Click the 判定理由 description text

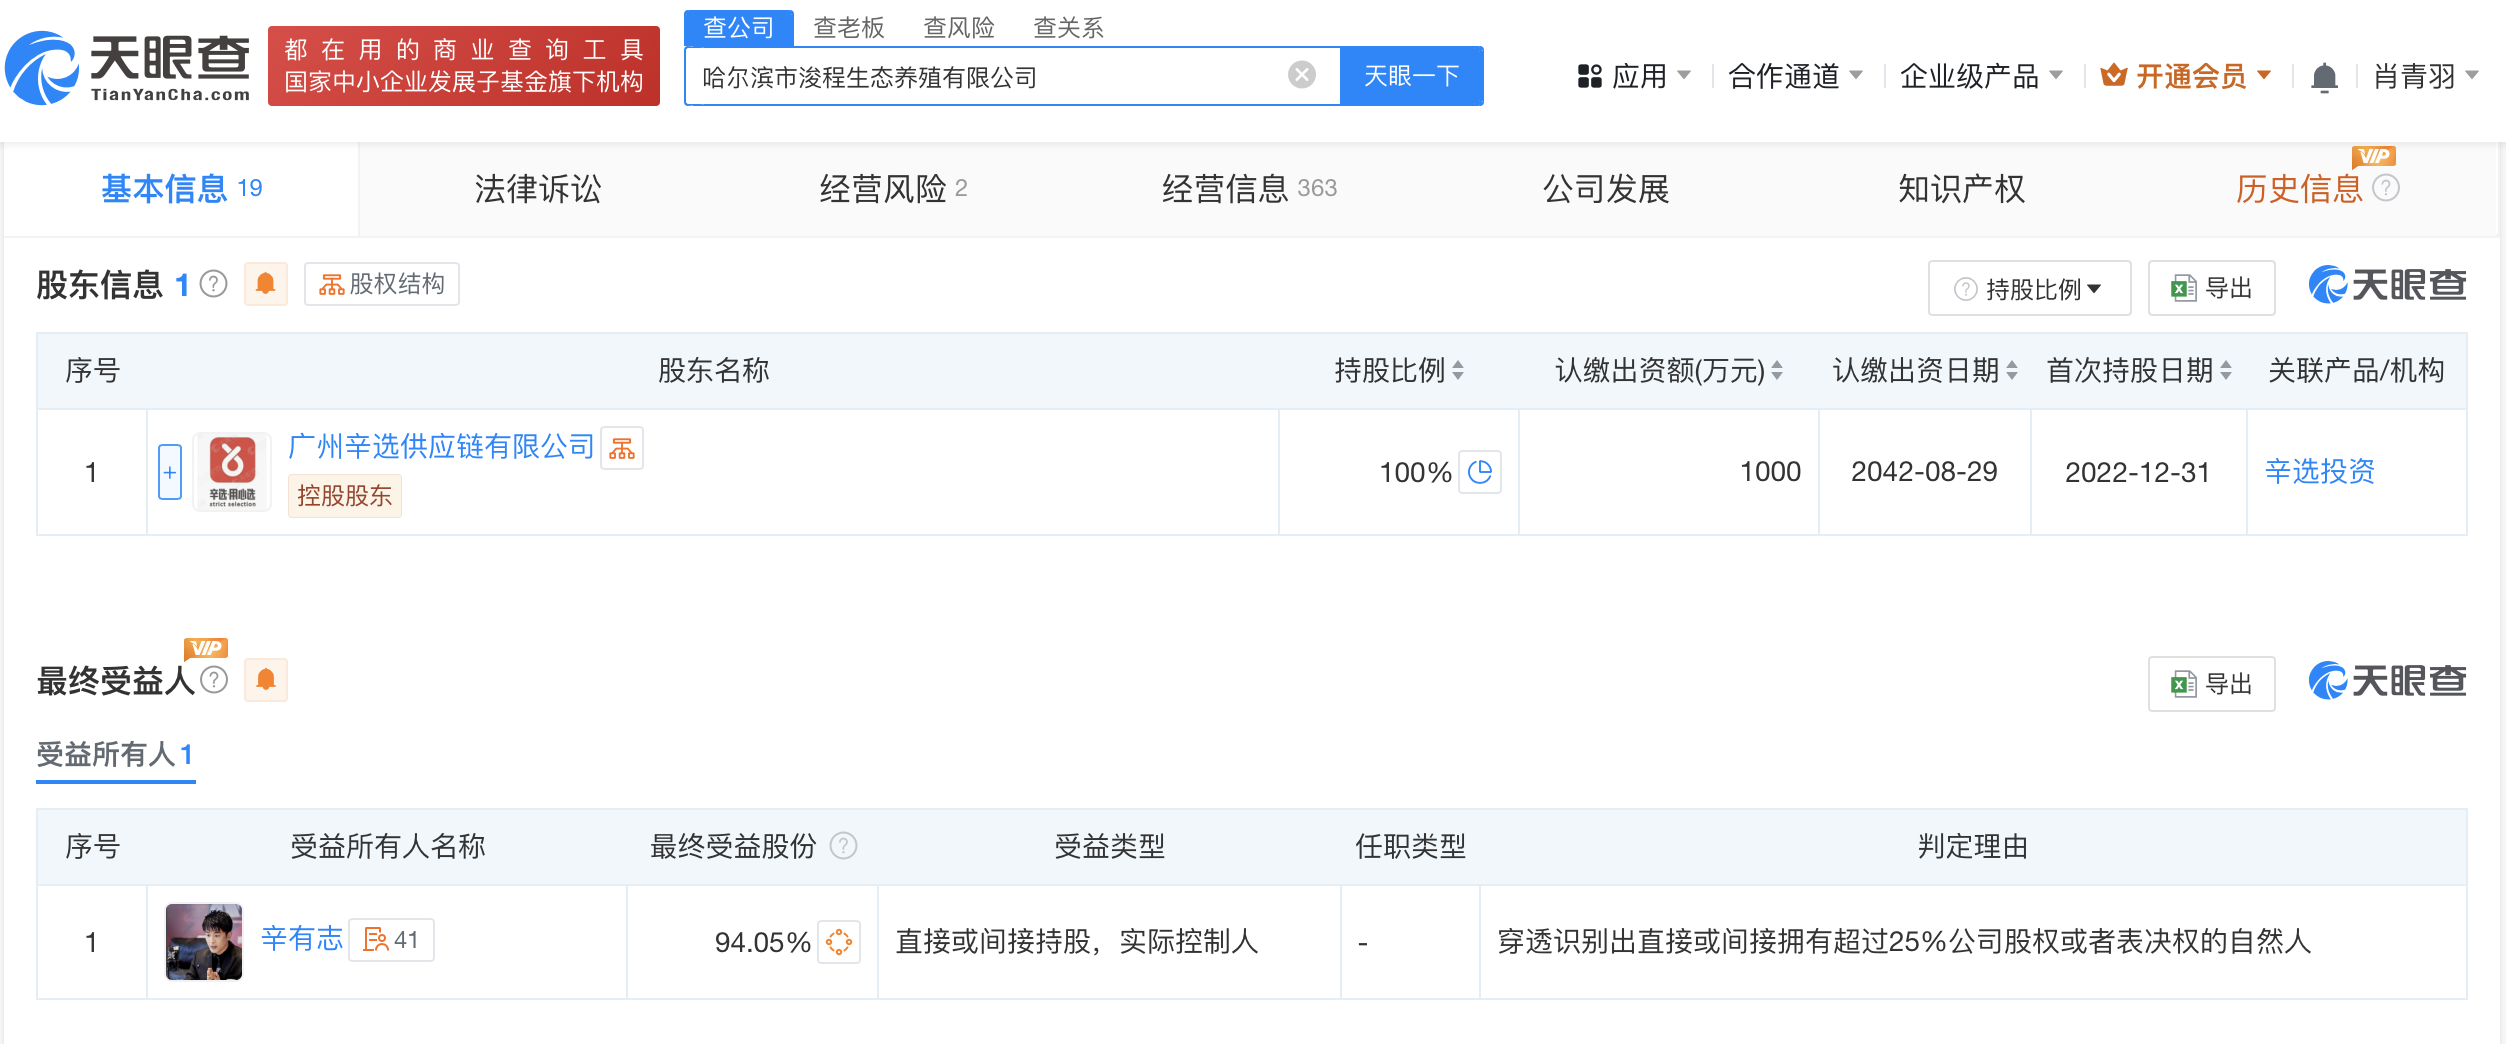pyautogui.click(x=1904, y=942)
